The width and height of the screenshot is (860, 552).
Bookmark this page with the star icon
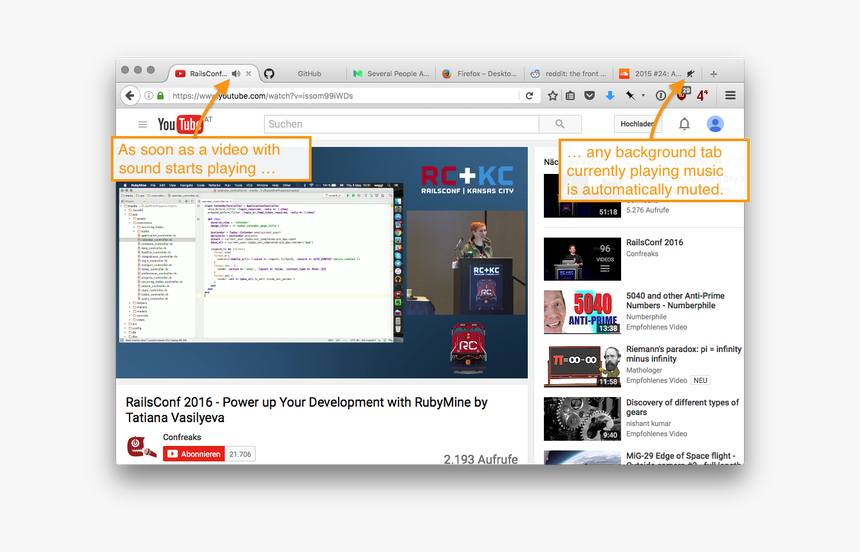pyautogui.click(x=553, y=95)
